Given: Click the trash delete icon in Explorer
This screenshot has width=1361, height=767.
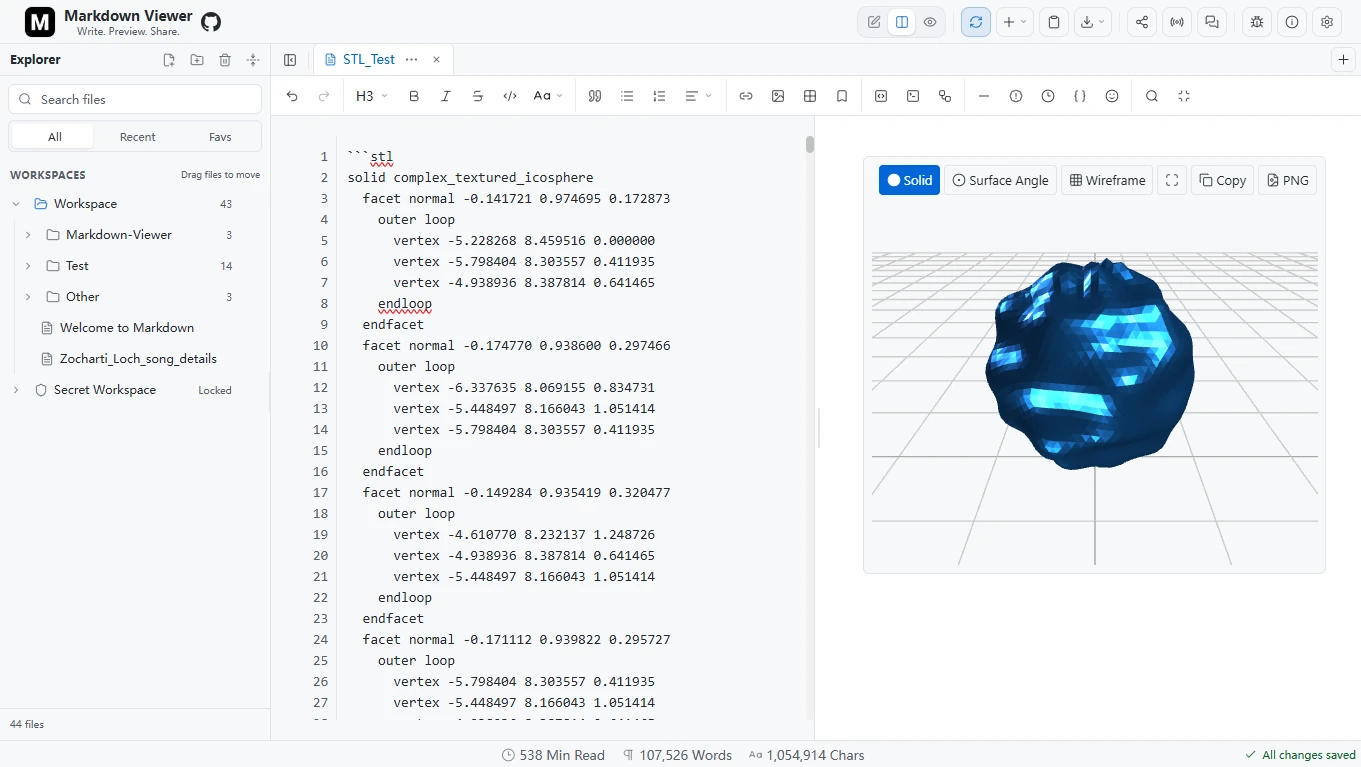Looking at the screenshot, I should [225, 60].
